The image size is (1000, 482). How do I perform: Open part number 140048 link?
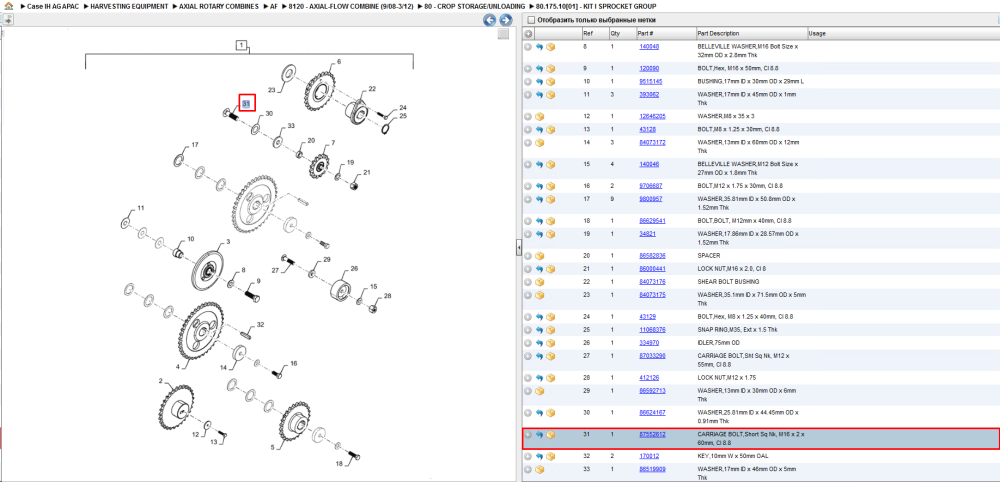coord(649,47)
